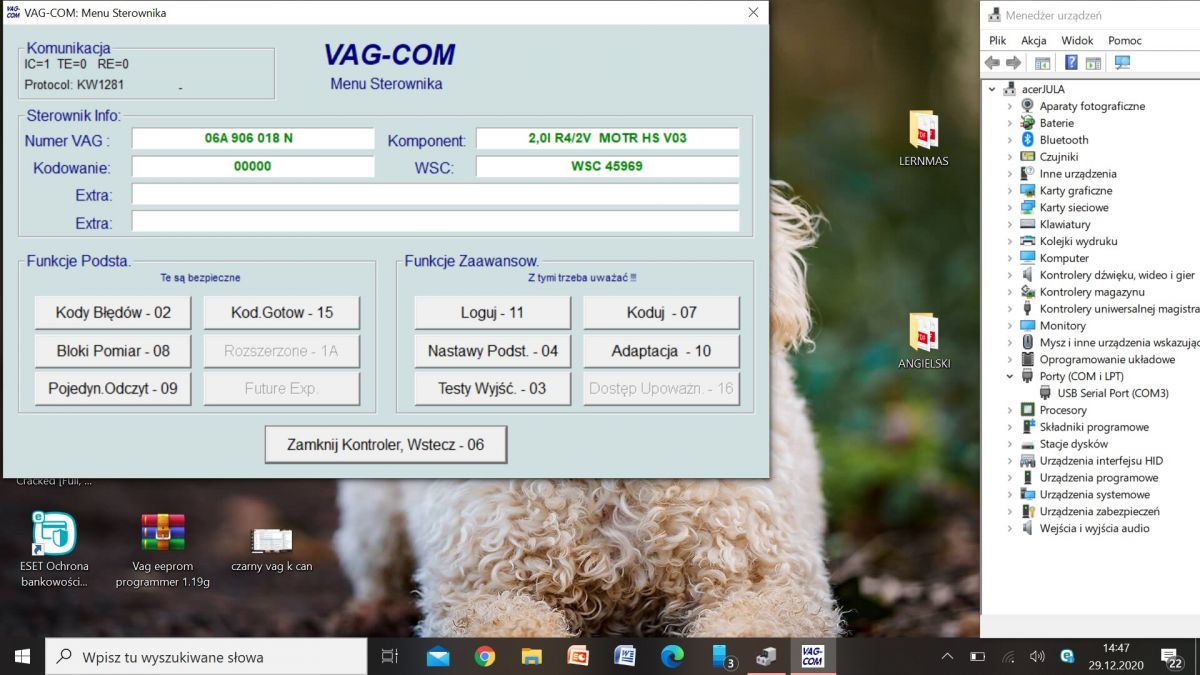1200x675 pixels.
Task: Click Windows search box in taskbar
Action: pyautogui.click(x=206, y=656)
